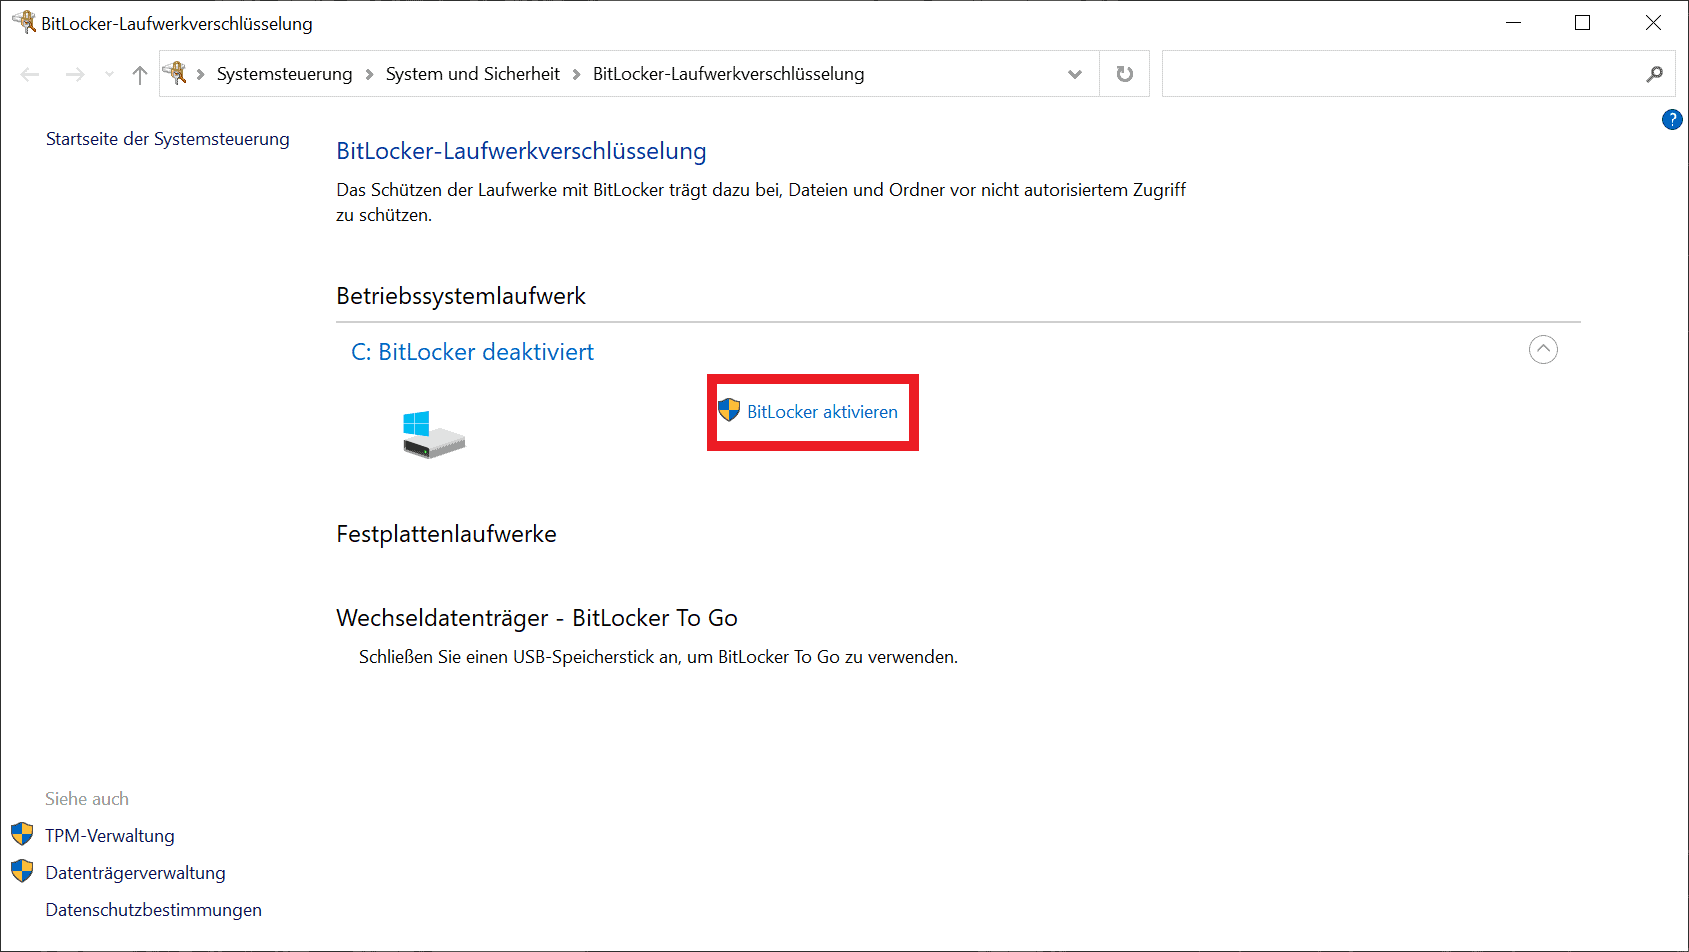Click the BitLocker shield icon beside aktivieren

729,411
